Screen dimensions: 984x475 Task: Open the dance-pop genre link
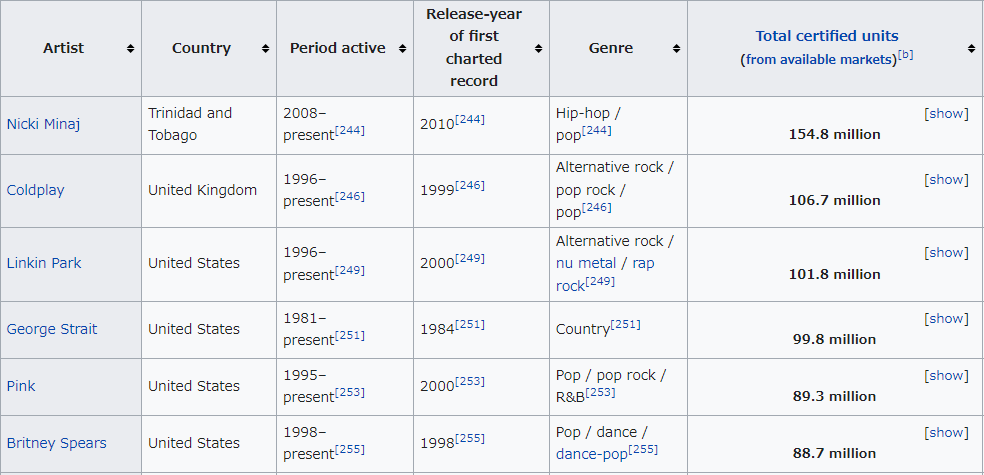point(591,454)
